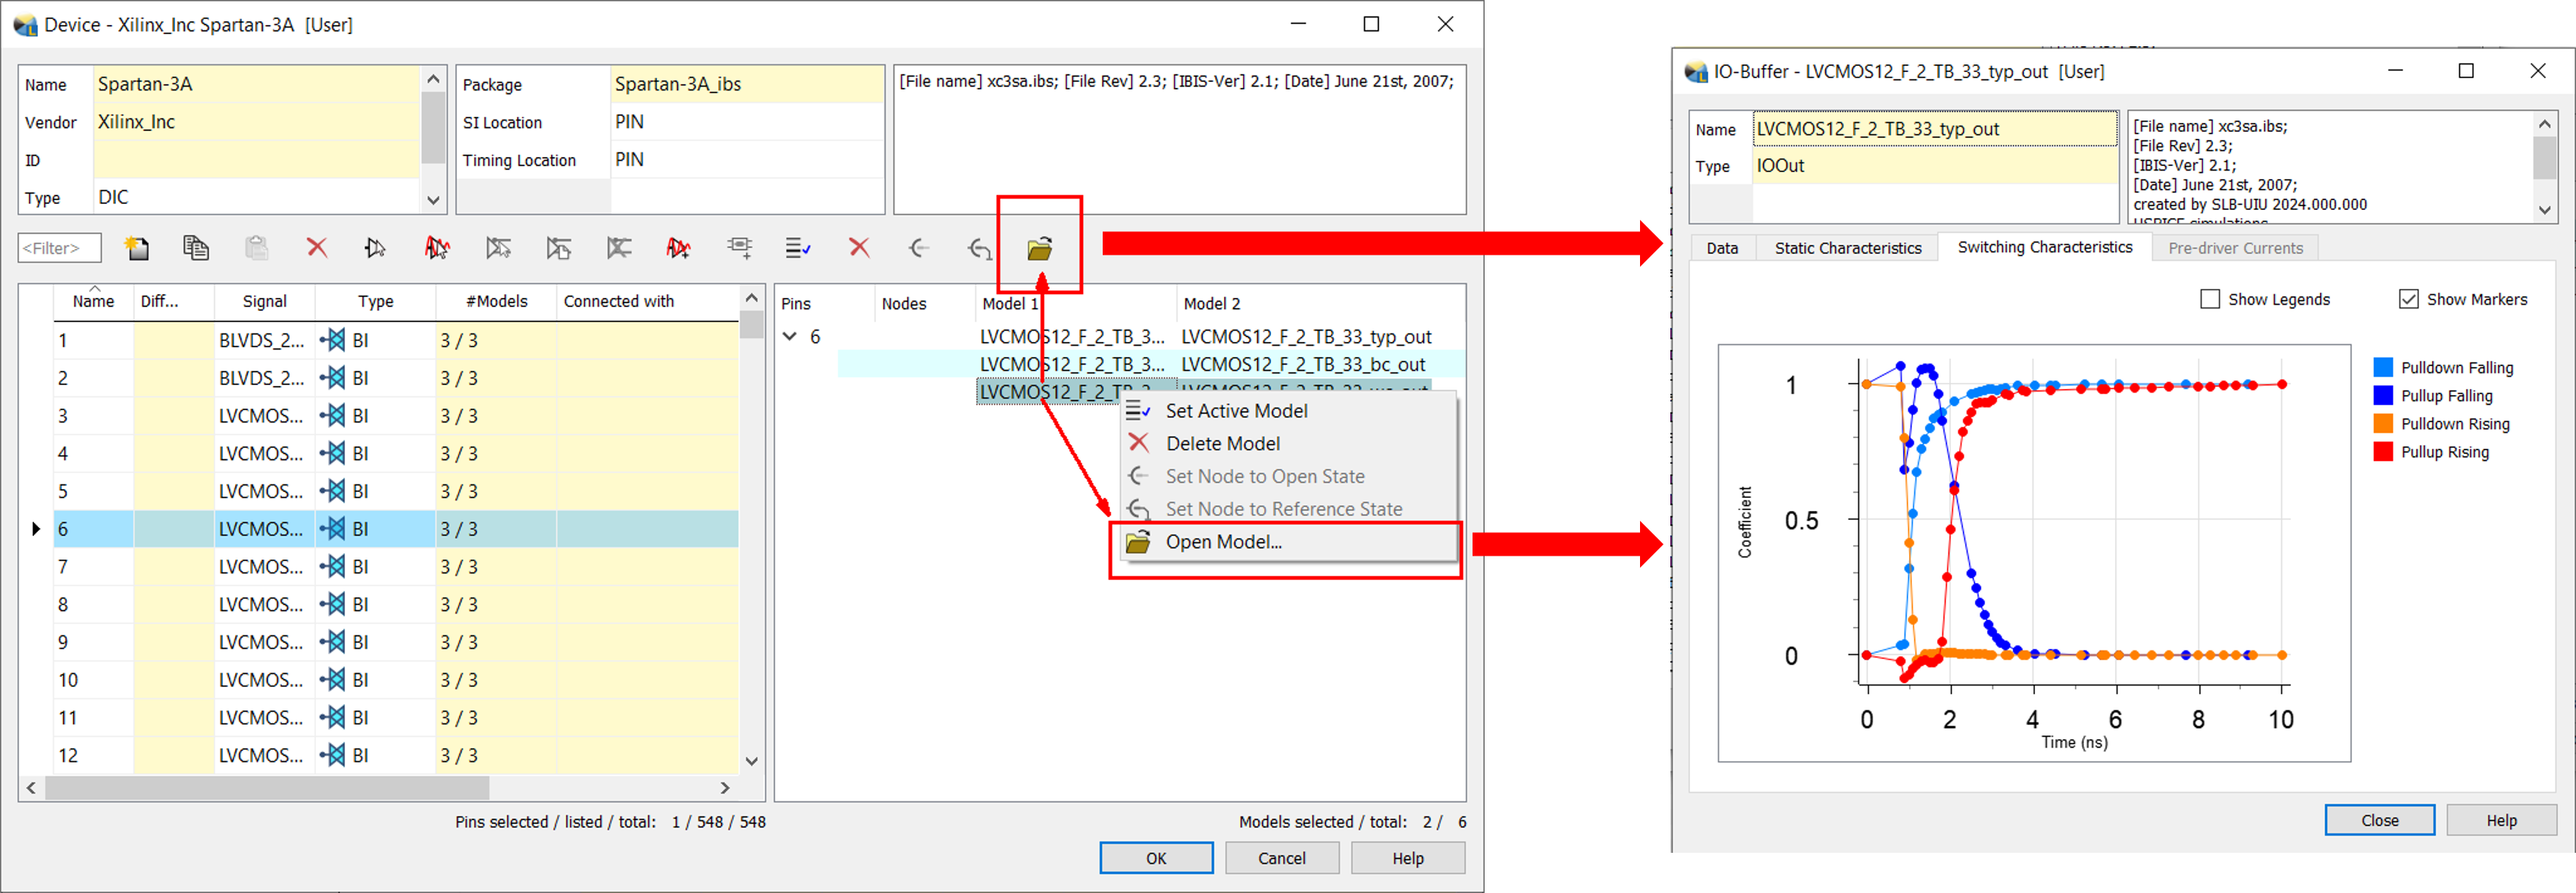Click the Pullup Falling legend color swatch
Viewport: 2576px width, 893px height.
coord(2383,395)
